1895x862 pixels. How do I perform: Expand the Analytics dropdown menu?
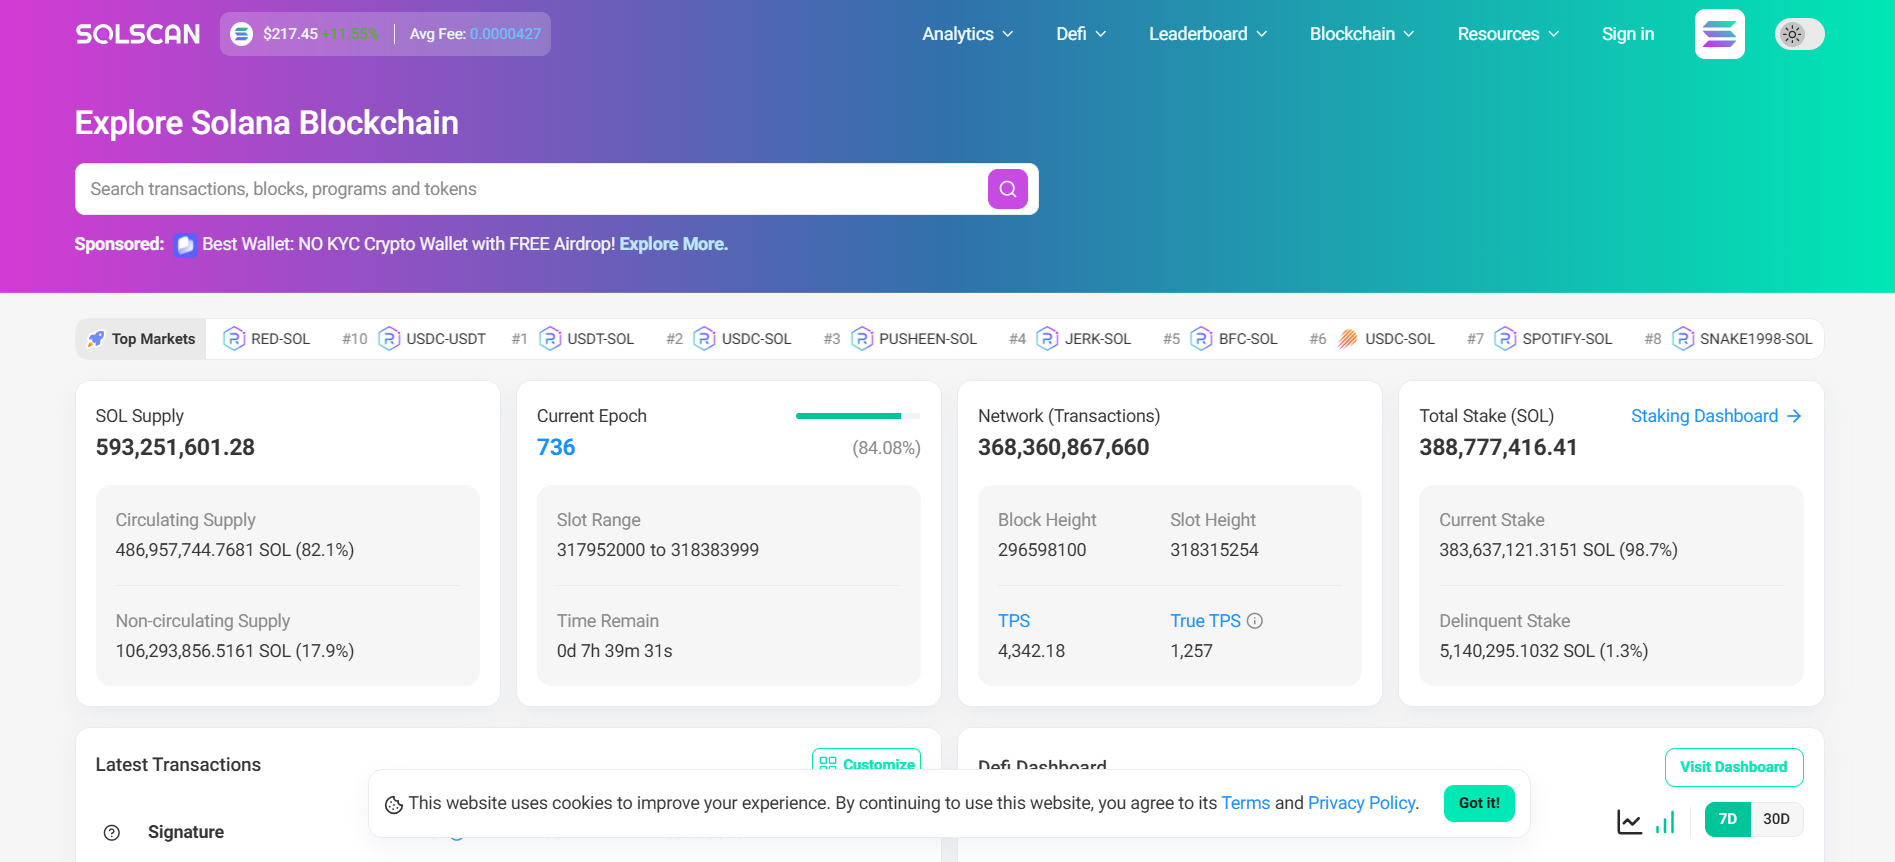click(x=967, y=34)
